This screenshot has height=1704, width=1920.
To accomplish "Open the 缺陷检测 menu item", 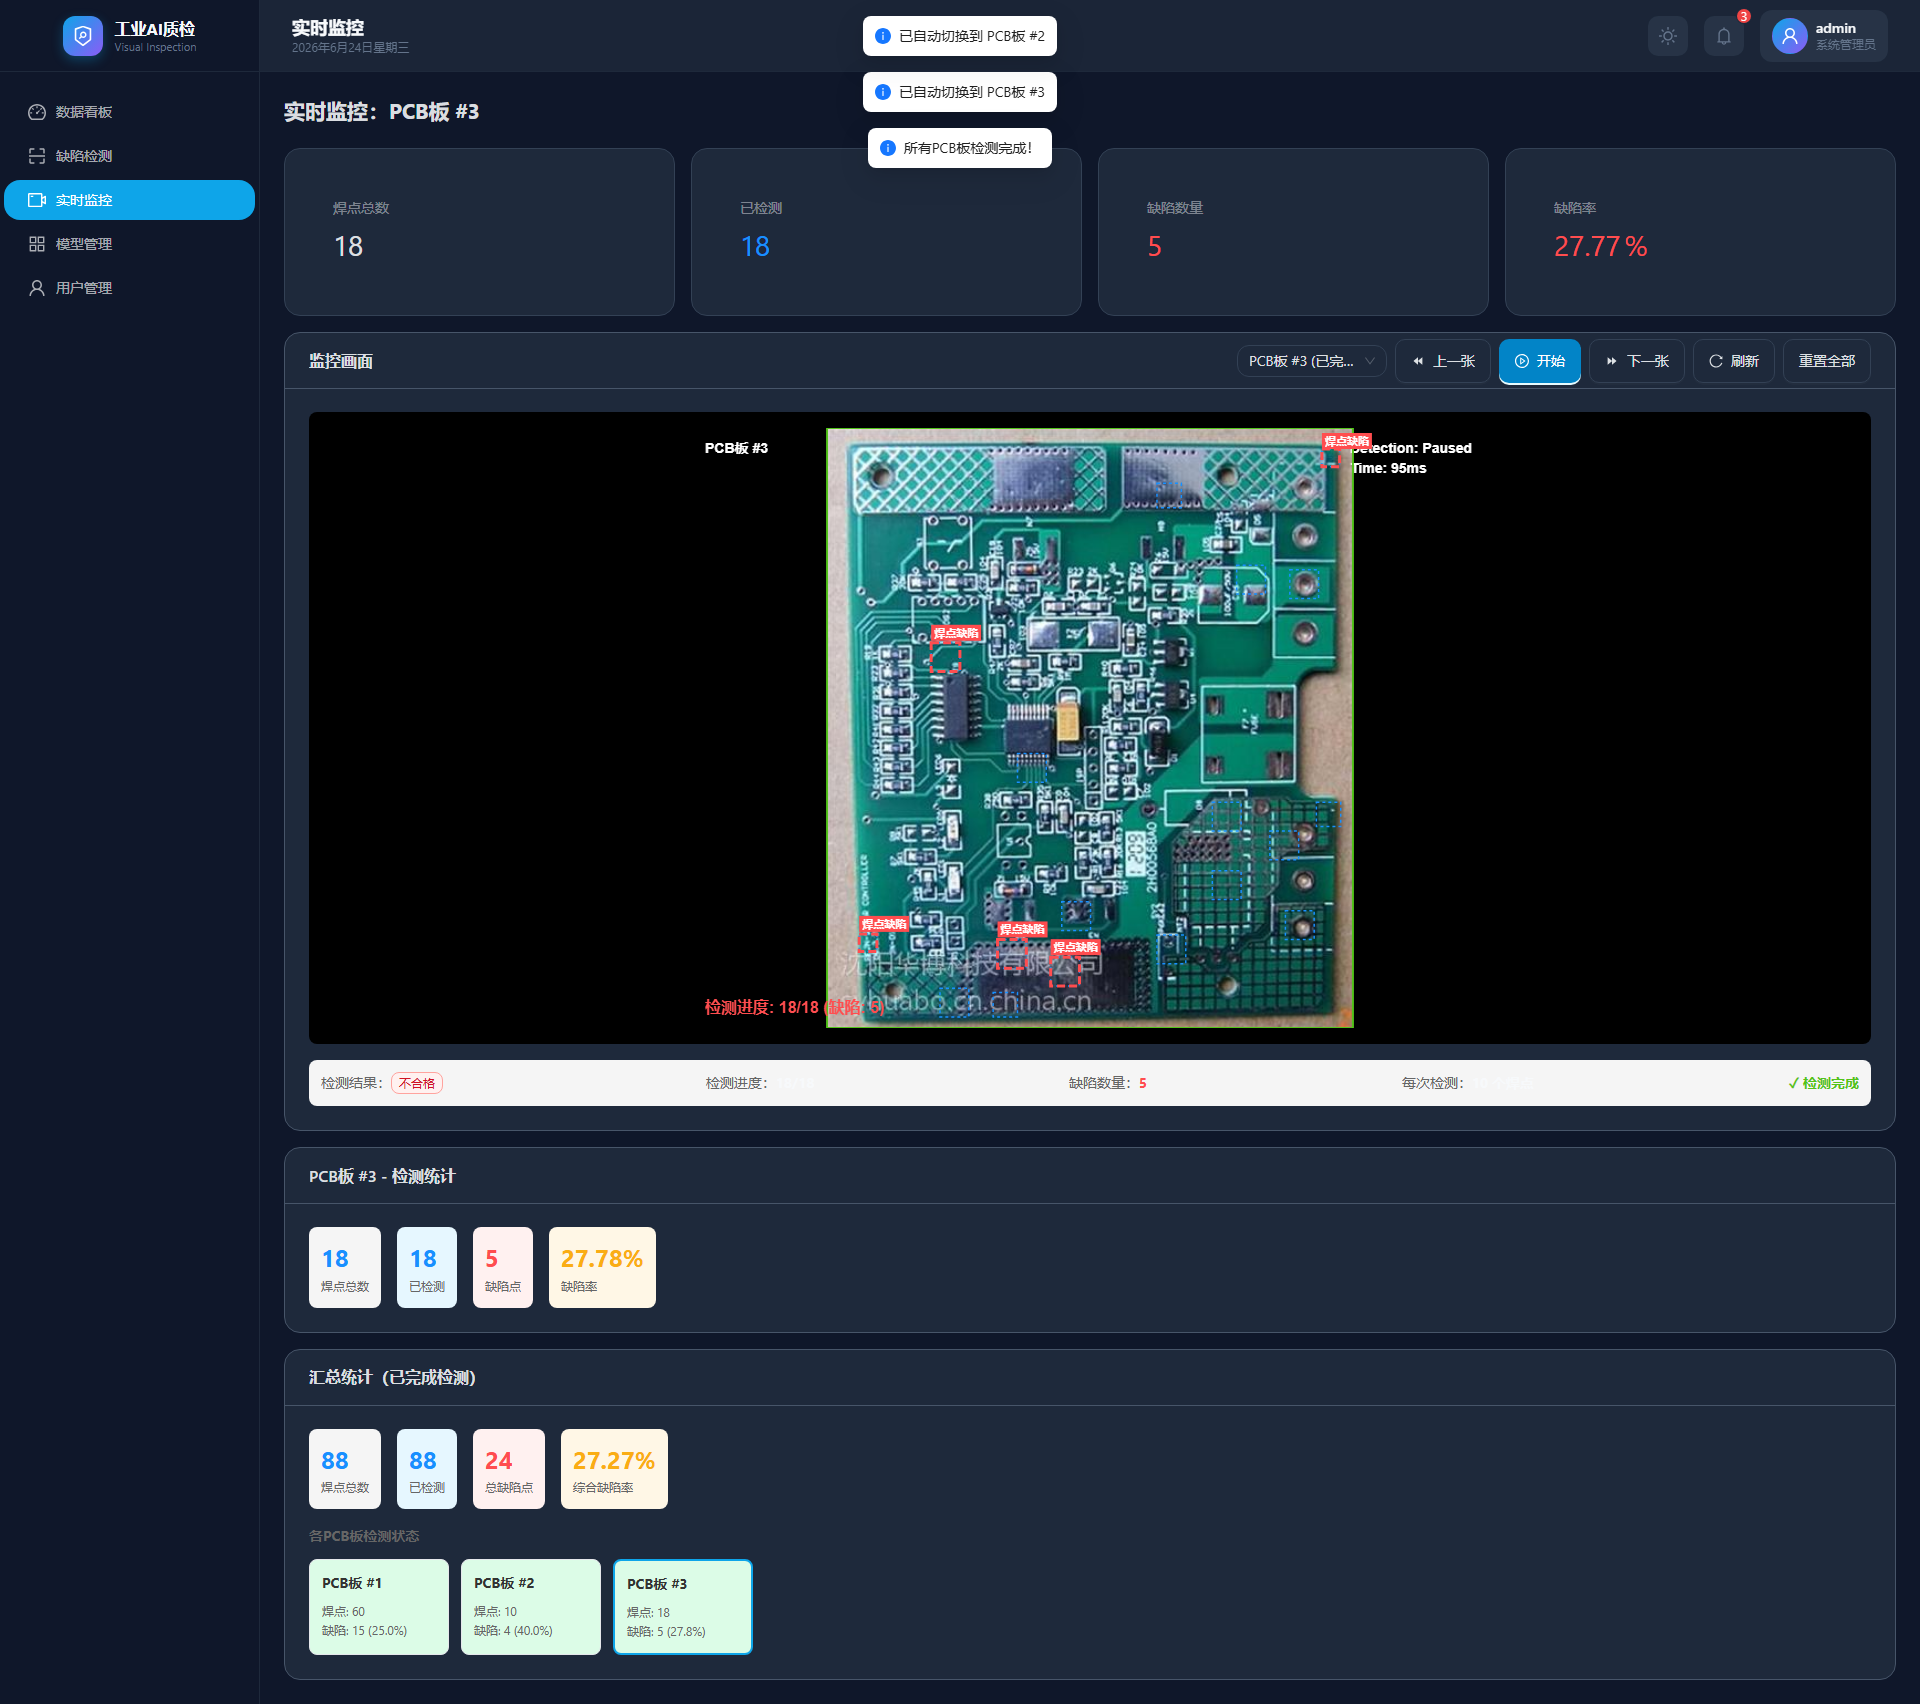I will [129, 156].
